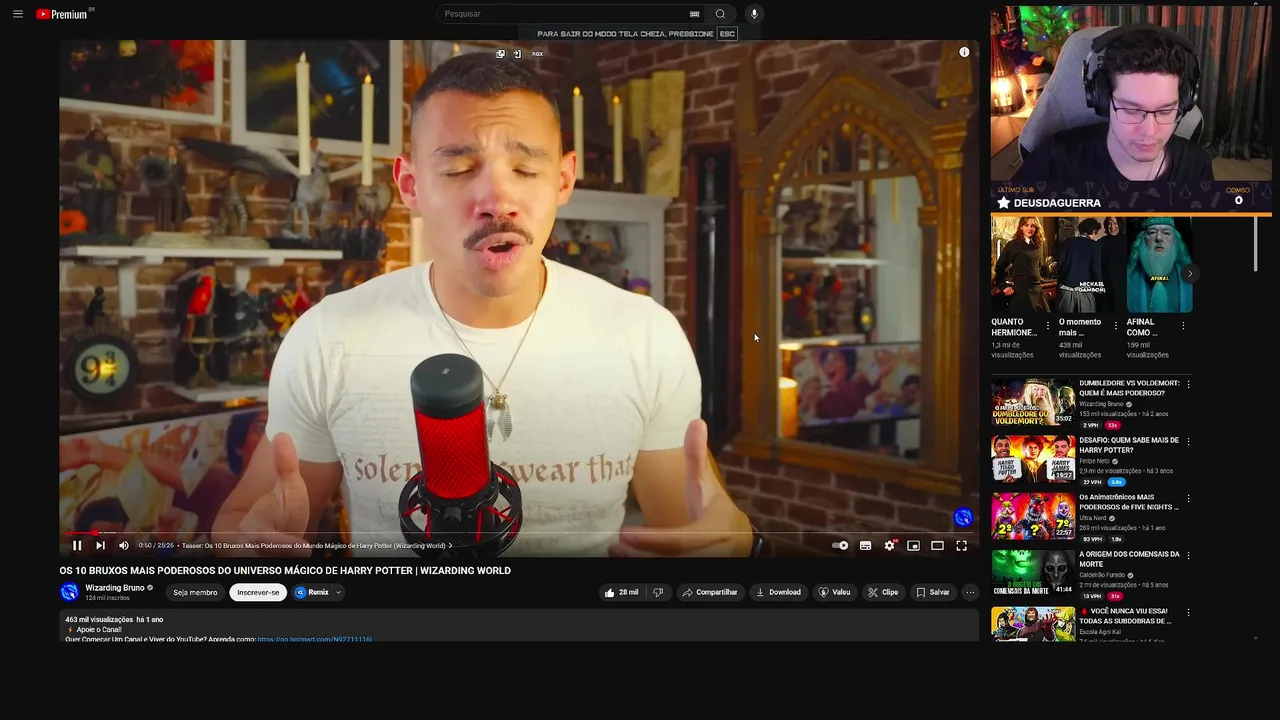This screenshot has width=1280, height=720.
Task: Click the Download button
Action: (778, 592)
